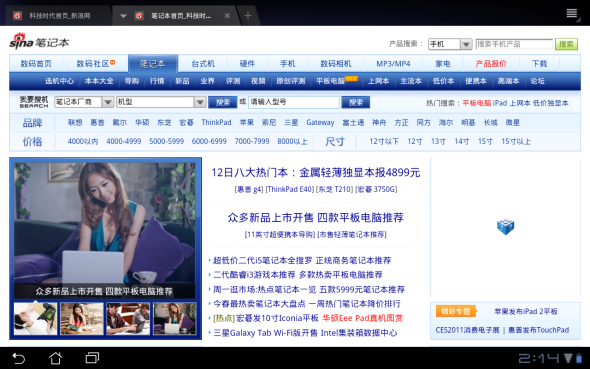Open a new browser tab with plus icon

point(248,15)
